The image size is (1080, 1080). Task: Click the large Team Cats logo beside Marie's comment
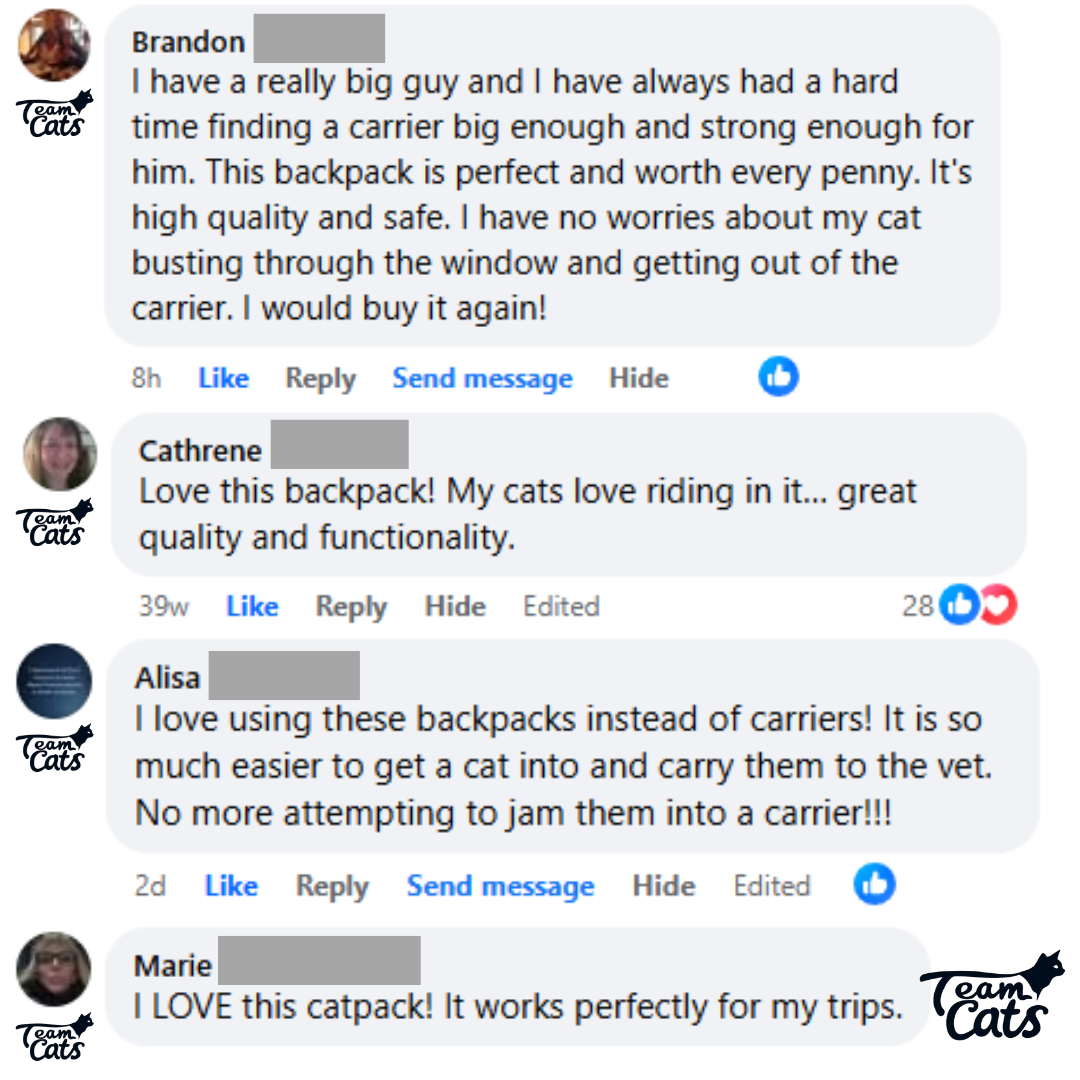point(992,997)
